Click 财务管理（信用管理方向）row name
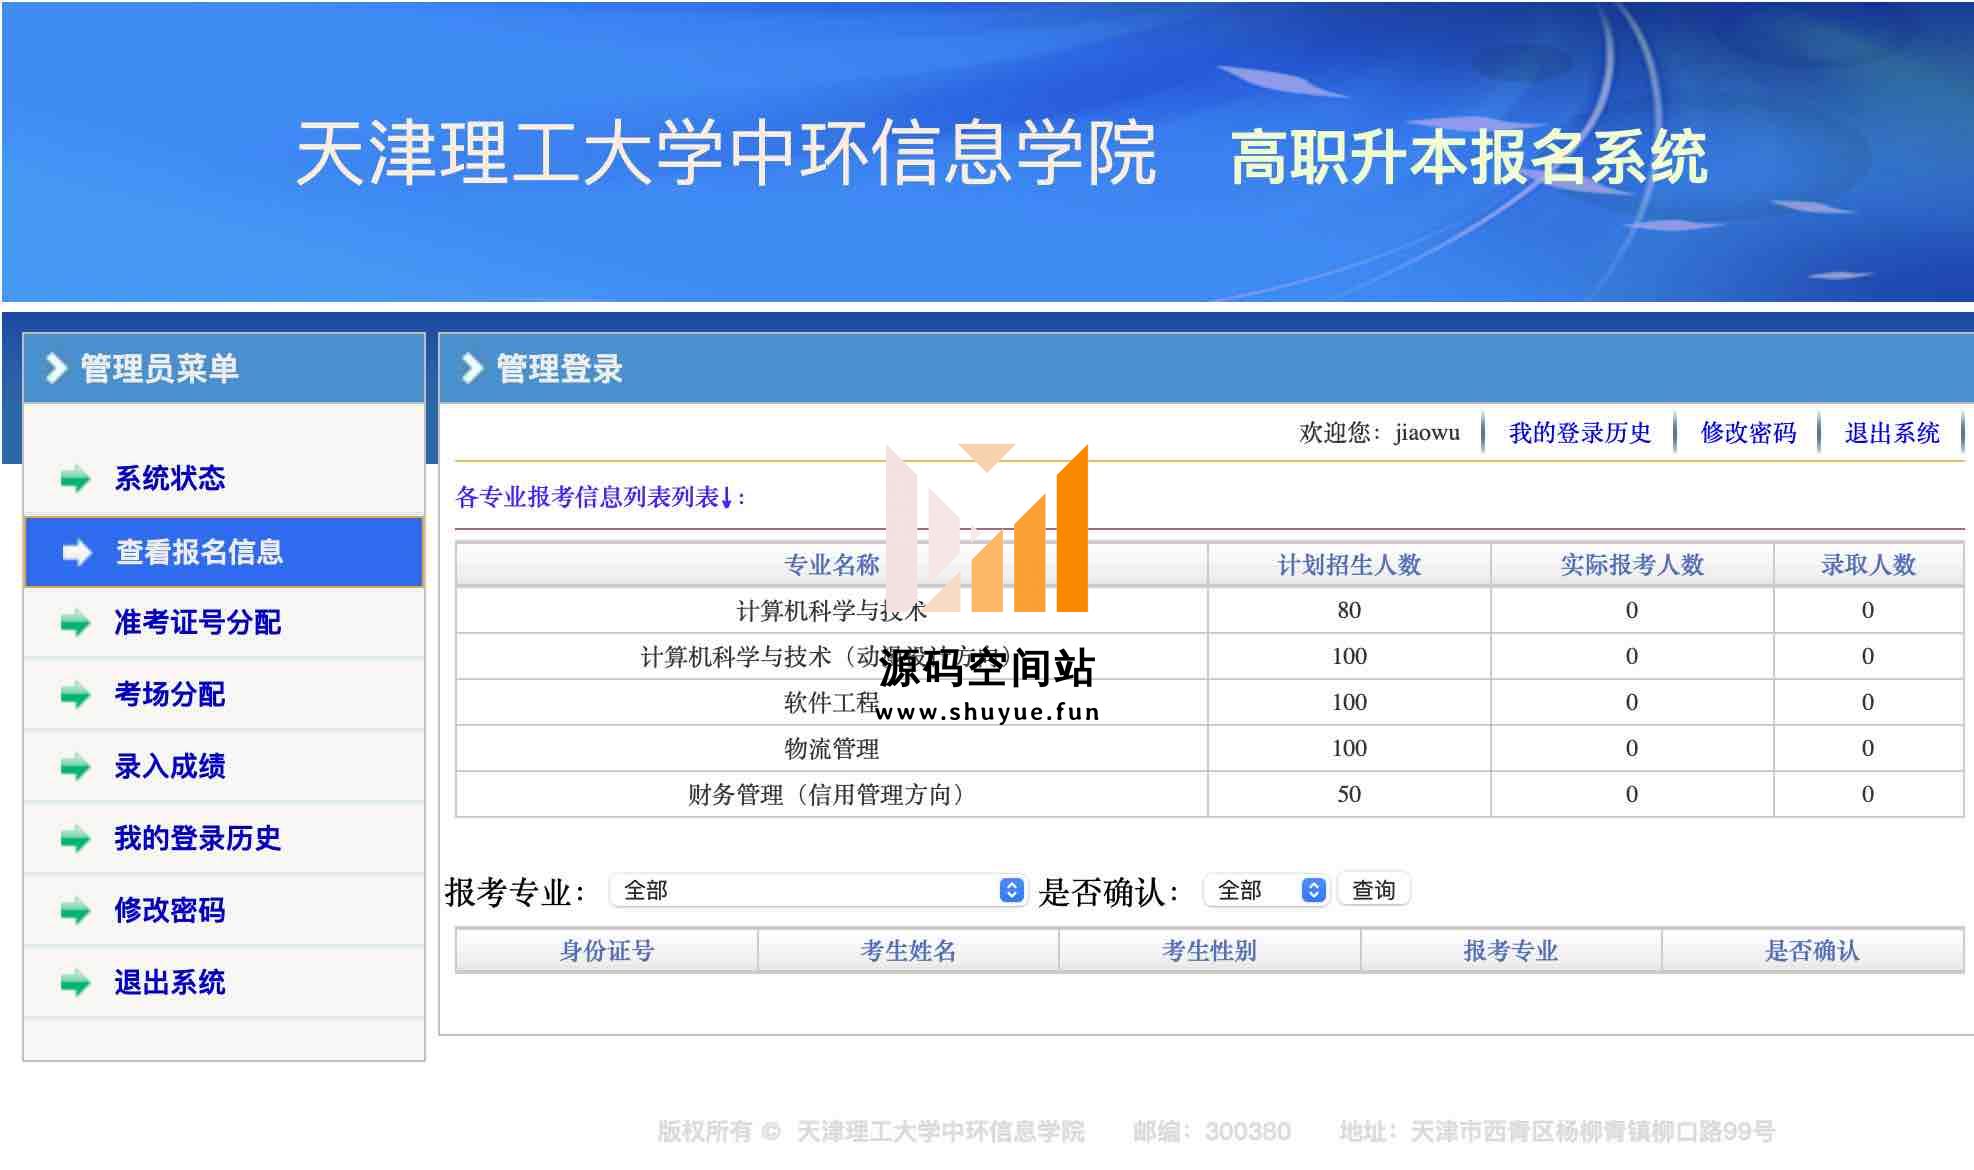Viewport: 1974px width, 1170px height. (x=831, y=795)
